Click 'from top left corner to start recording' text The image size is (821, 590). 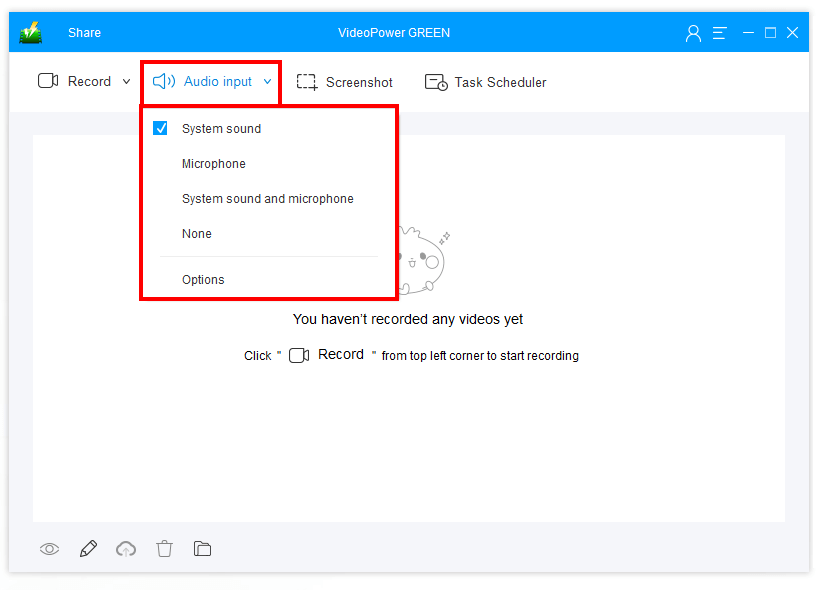(480, 356)
